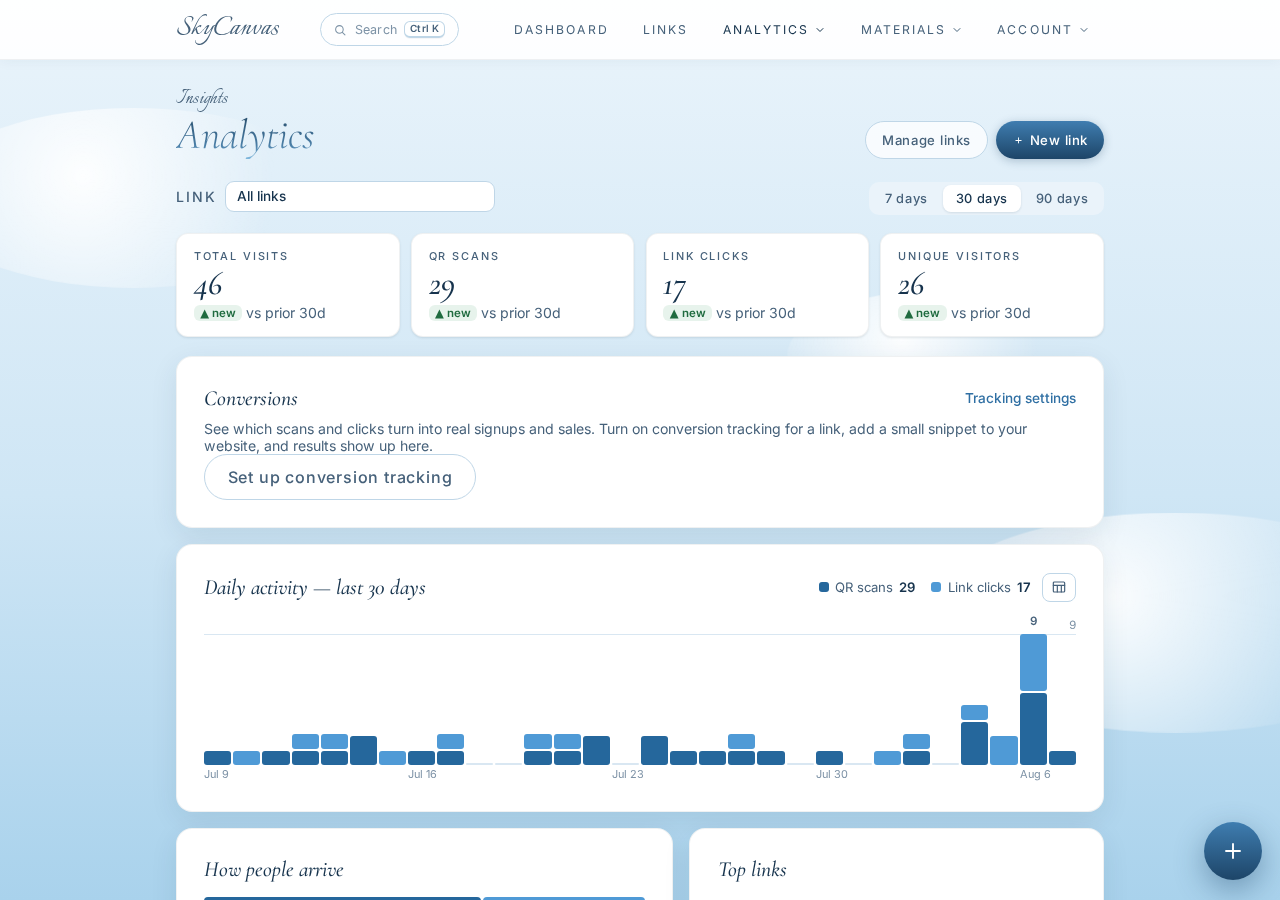Click 'Daily activity — last 30 days' title
The image size is (1280, 900).
coord(315,588)
